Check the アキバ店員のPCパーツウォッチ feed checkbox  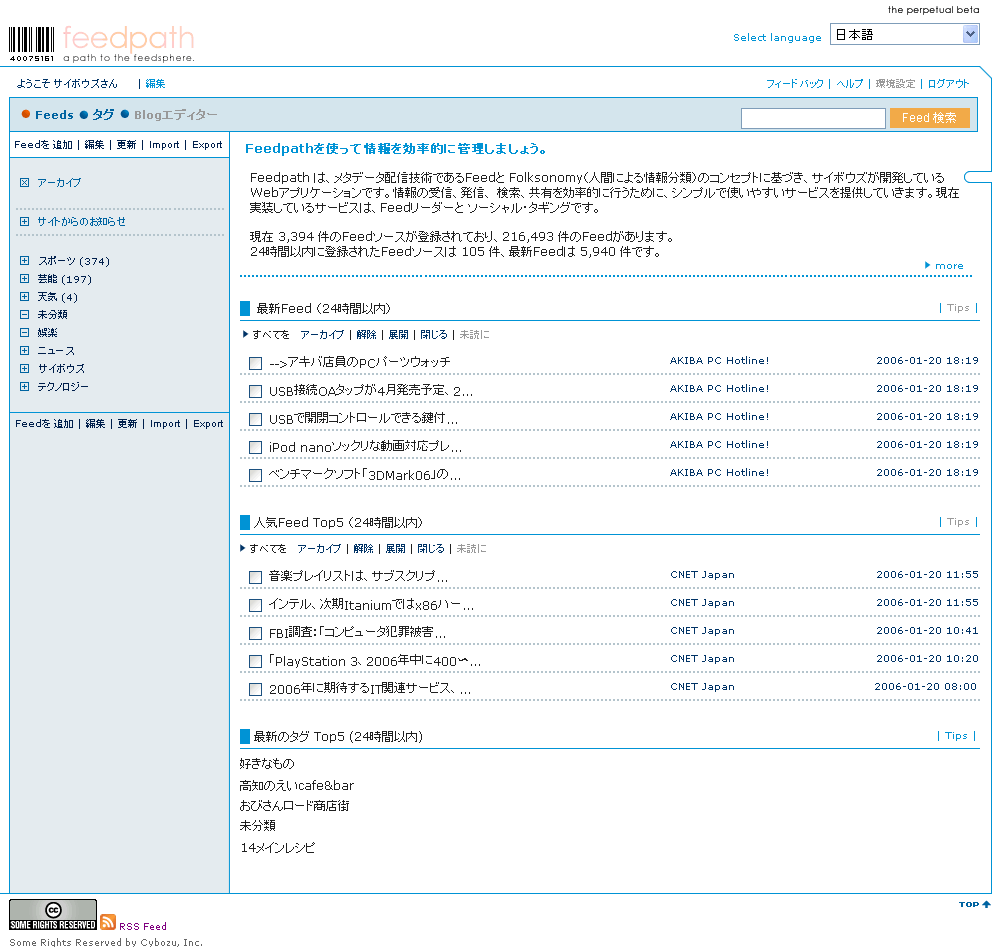255,363
